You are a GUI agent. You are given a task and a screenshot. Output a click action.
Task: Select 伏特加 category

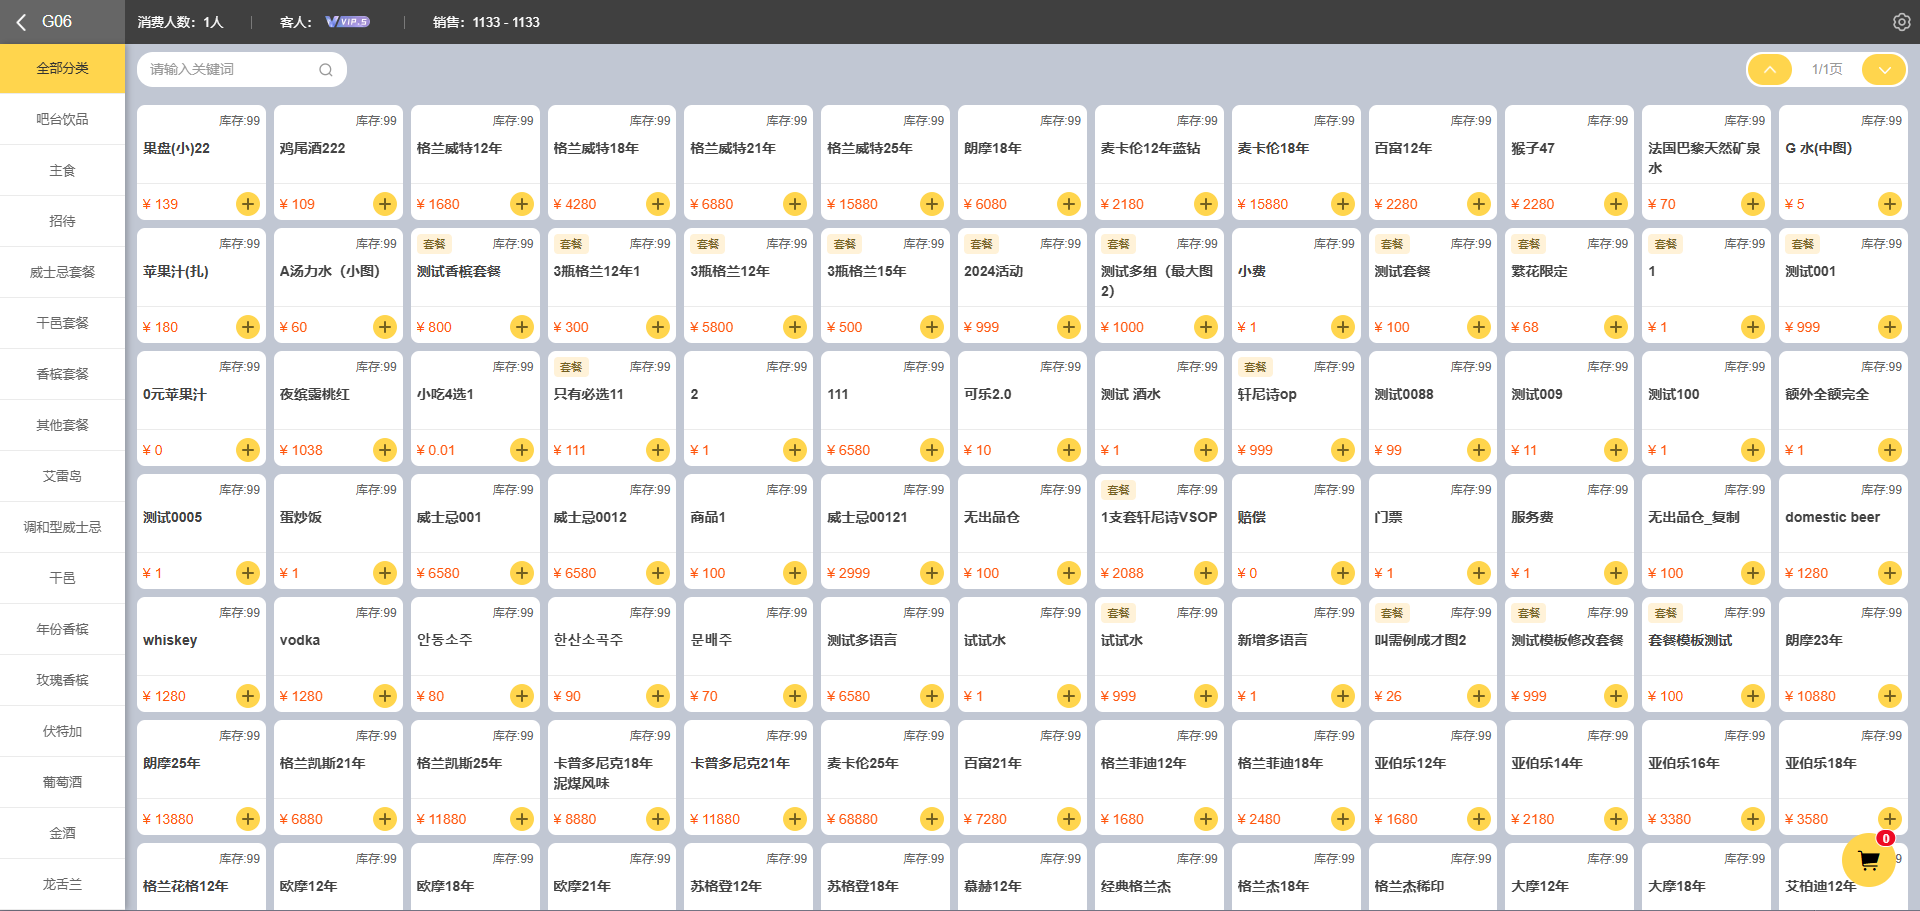pyautogui.click(x=62, y=731)
